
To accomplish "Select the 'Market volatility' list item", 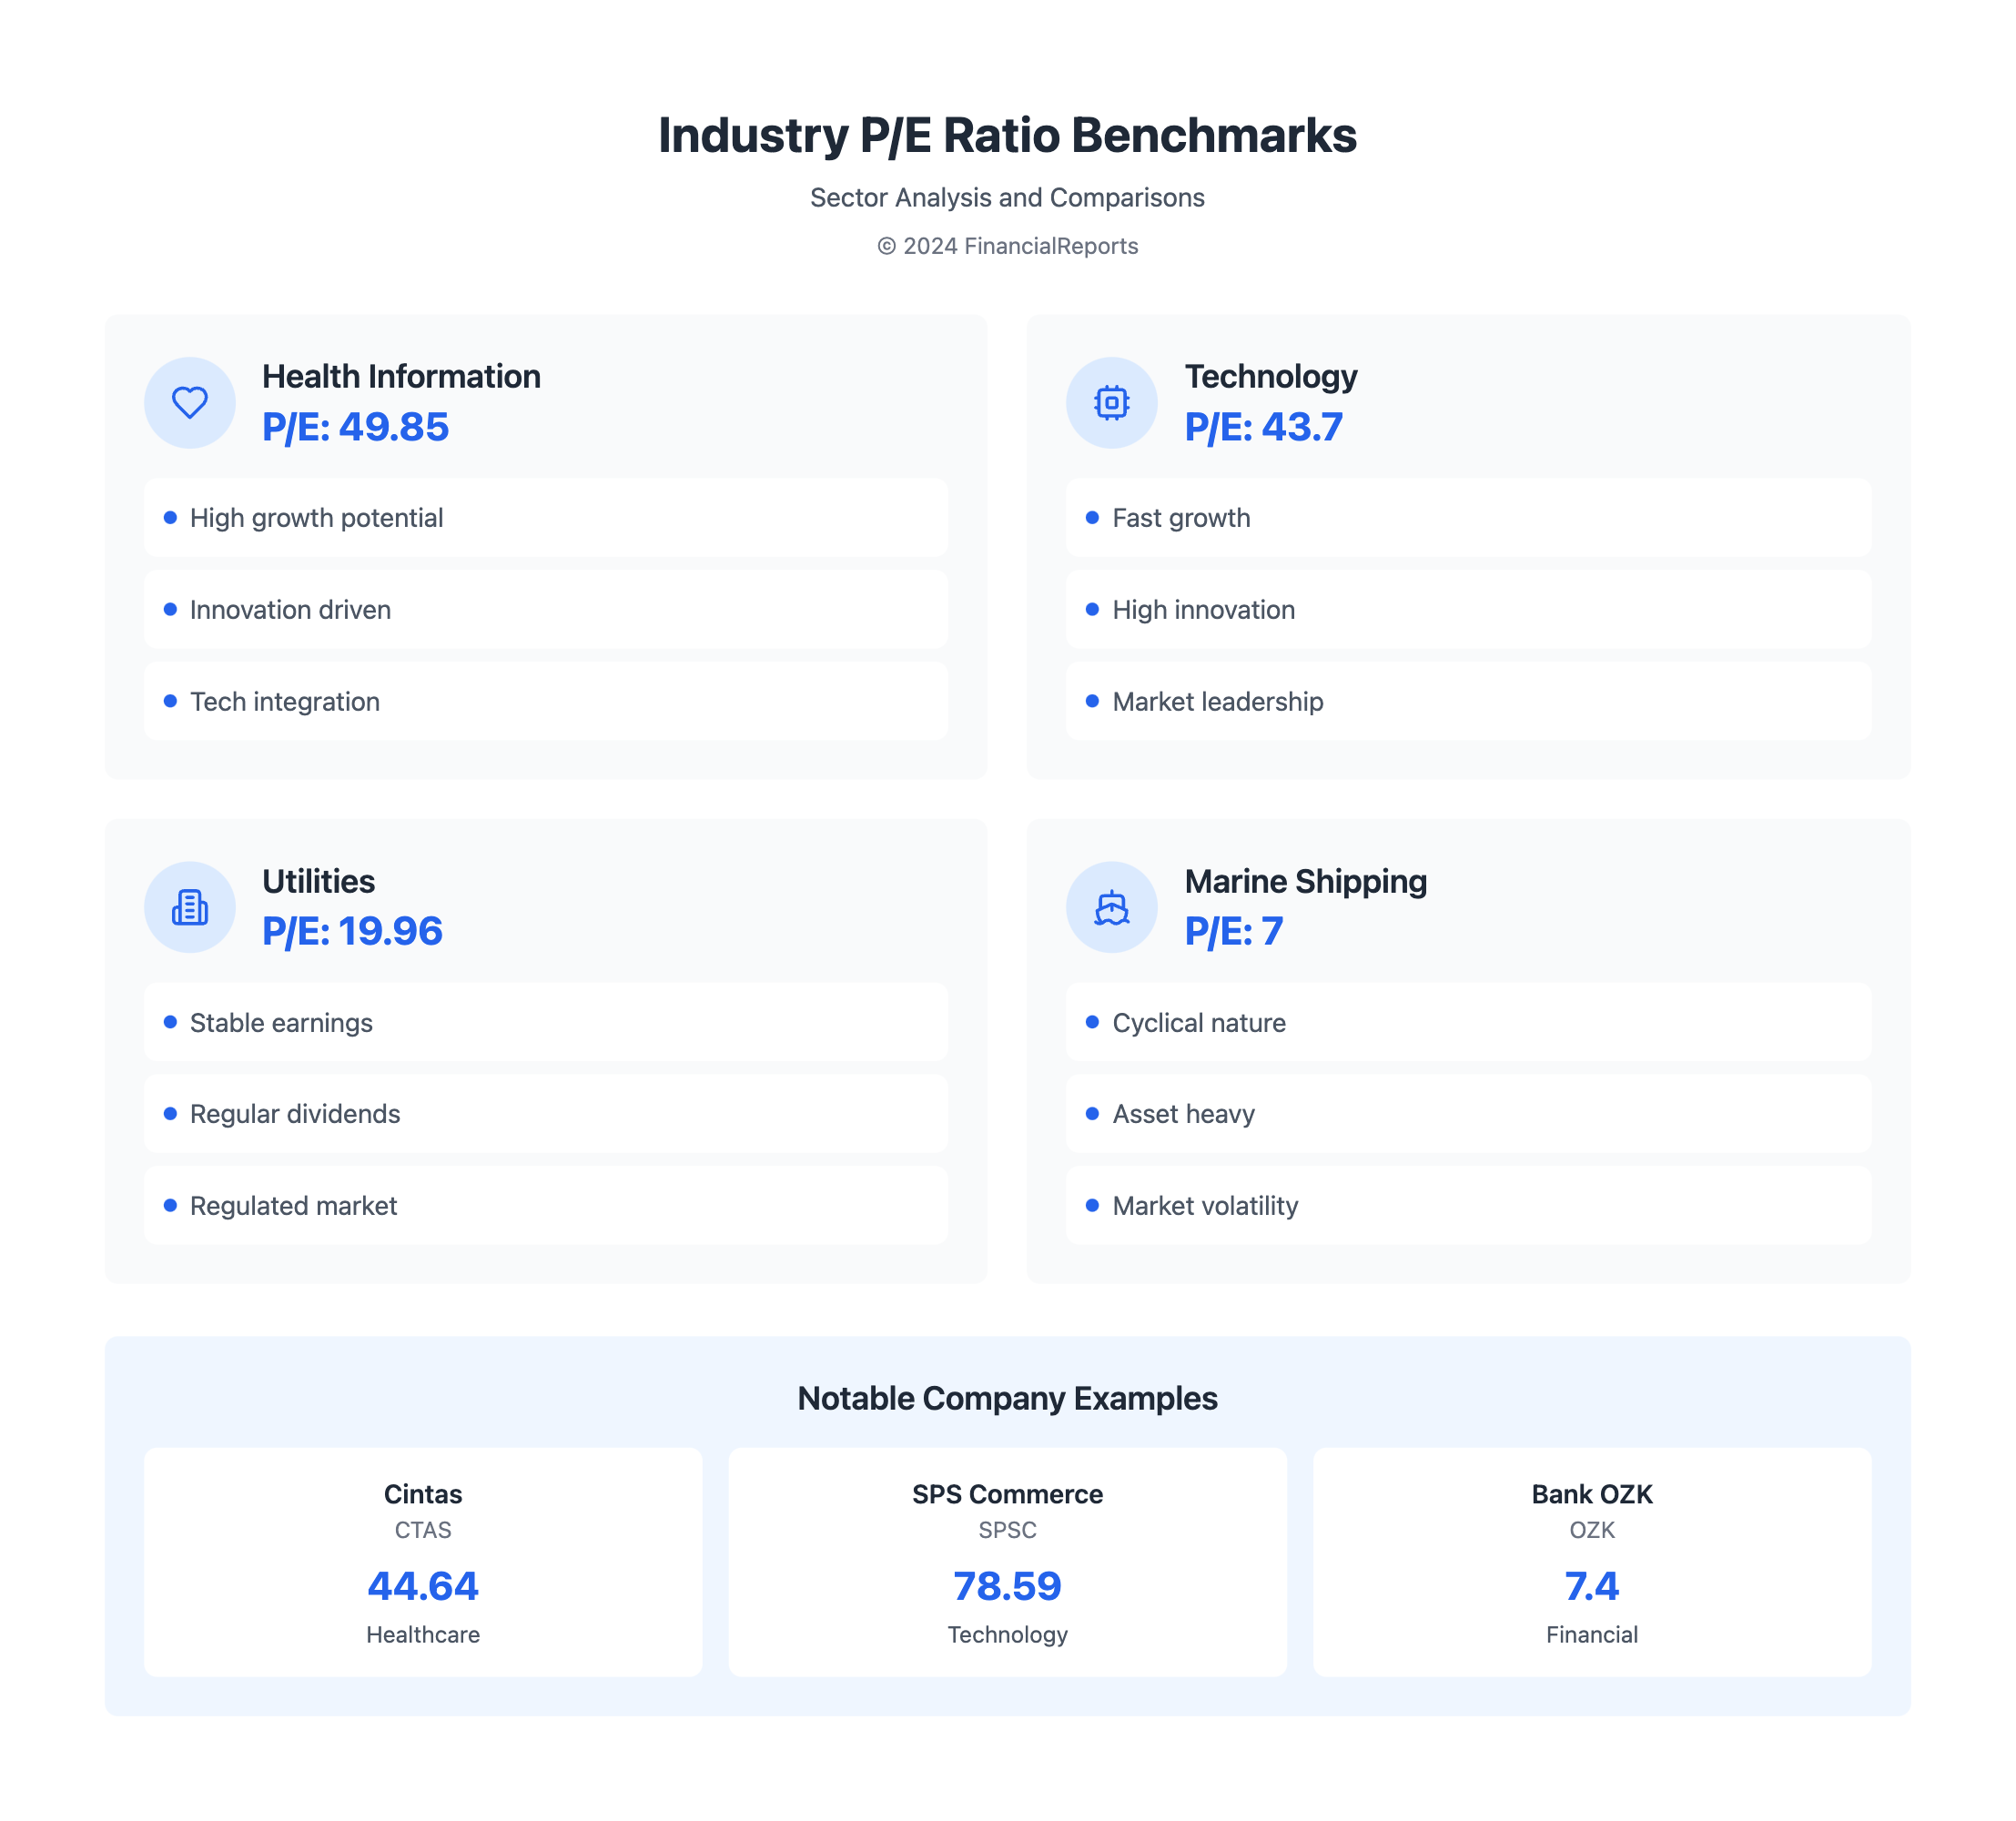I will 1467,1206.
